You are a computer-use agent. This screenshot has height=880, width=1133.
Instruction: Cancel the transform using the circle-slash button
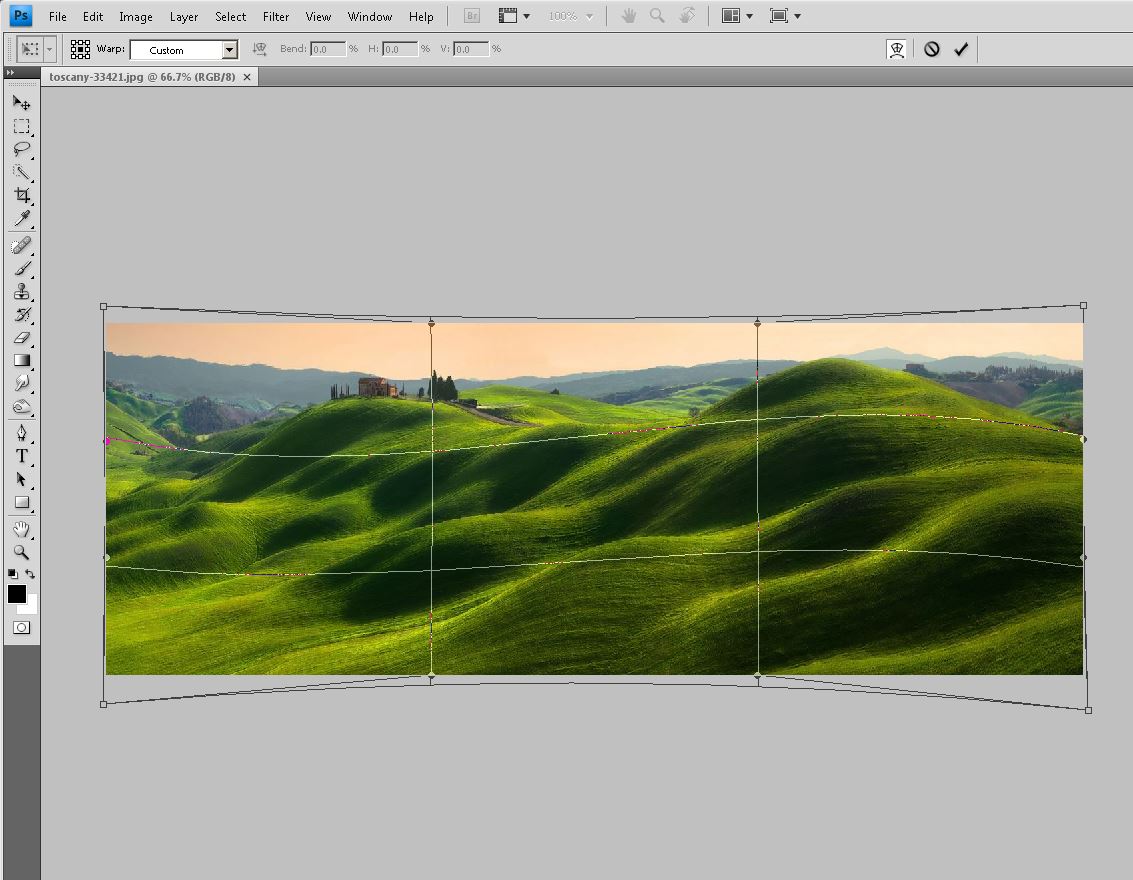(x=932, y=49)
